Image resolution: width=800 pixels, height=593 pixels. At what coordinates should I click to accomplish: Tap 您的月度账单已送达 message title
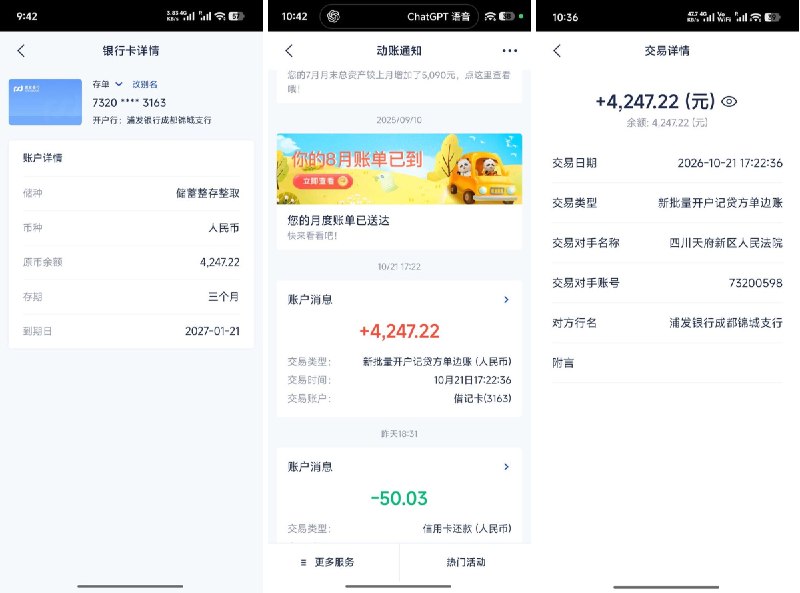pyautogui.click(x=338, y=220)
